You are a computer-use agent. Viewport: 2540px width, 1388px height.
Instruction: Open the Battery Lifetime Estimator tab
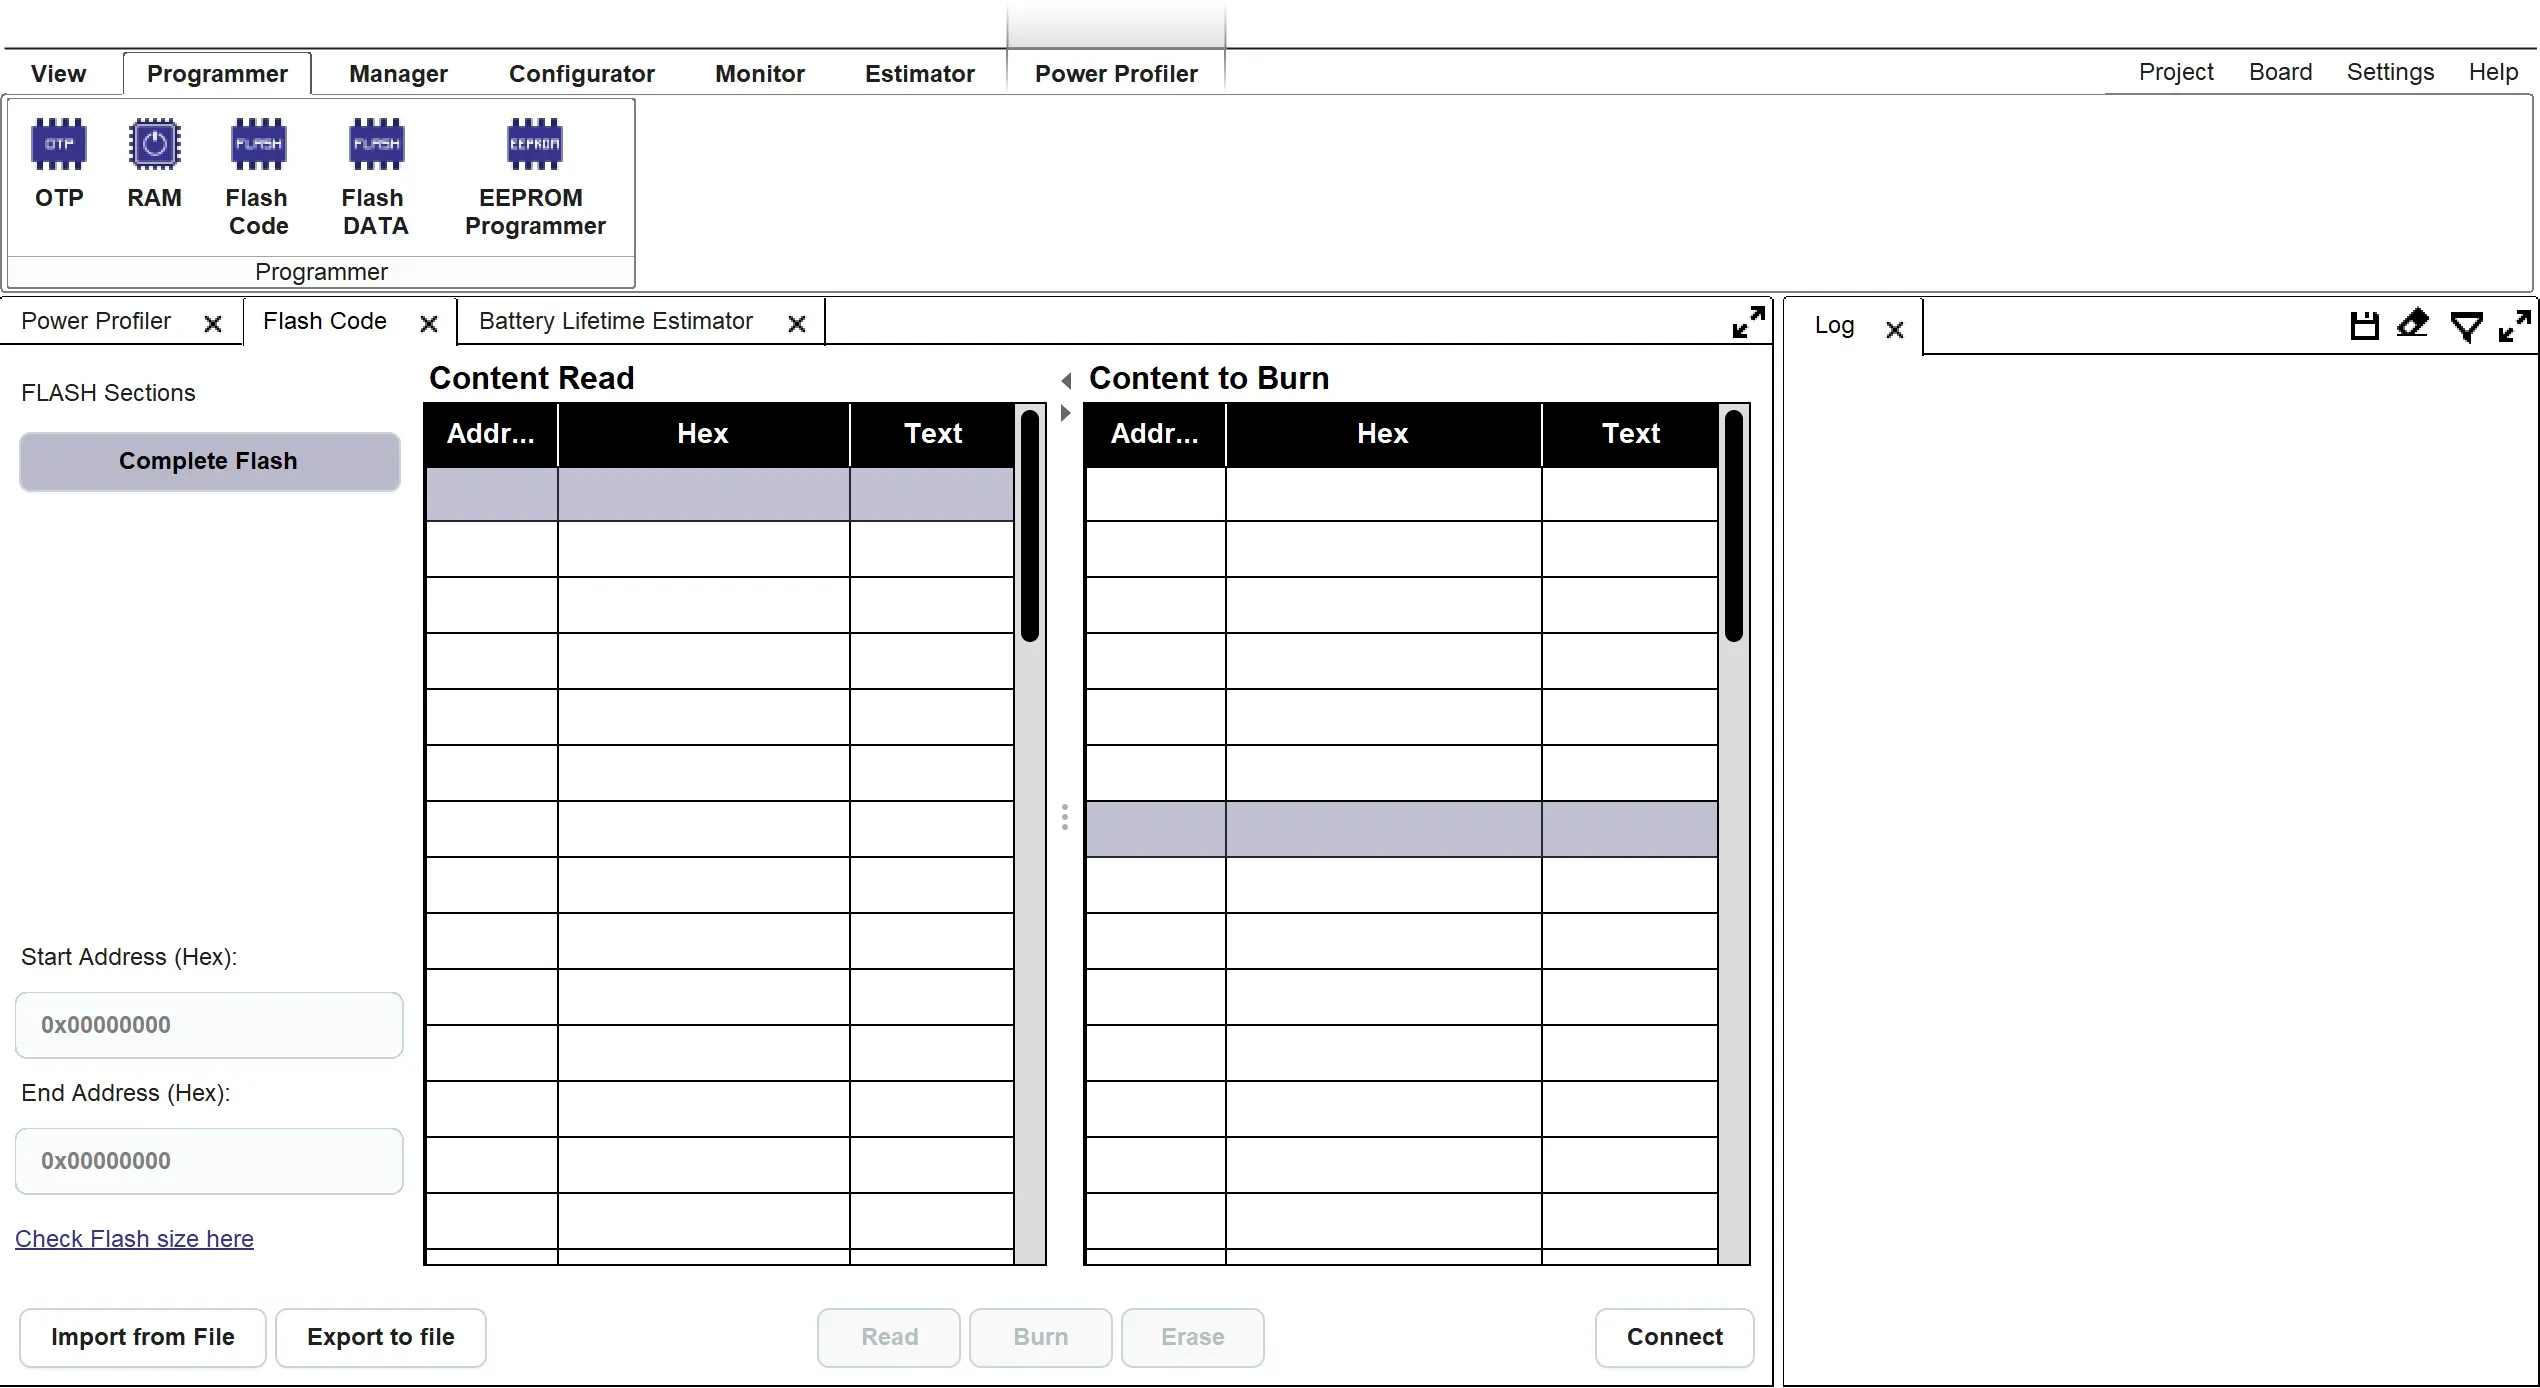click(616, 321)
